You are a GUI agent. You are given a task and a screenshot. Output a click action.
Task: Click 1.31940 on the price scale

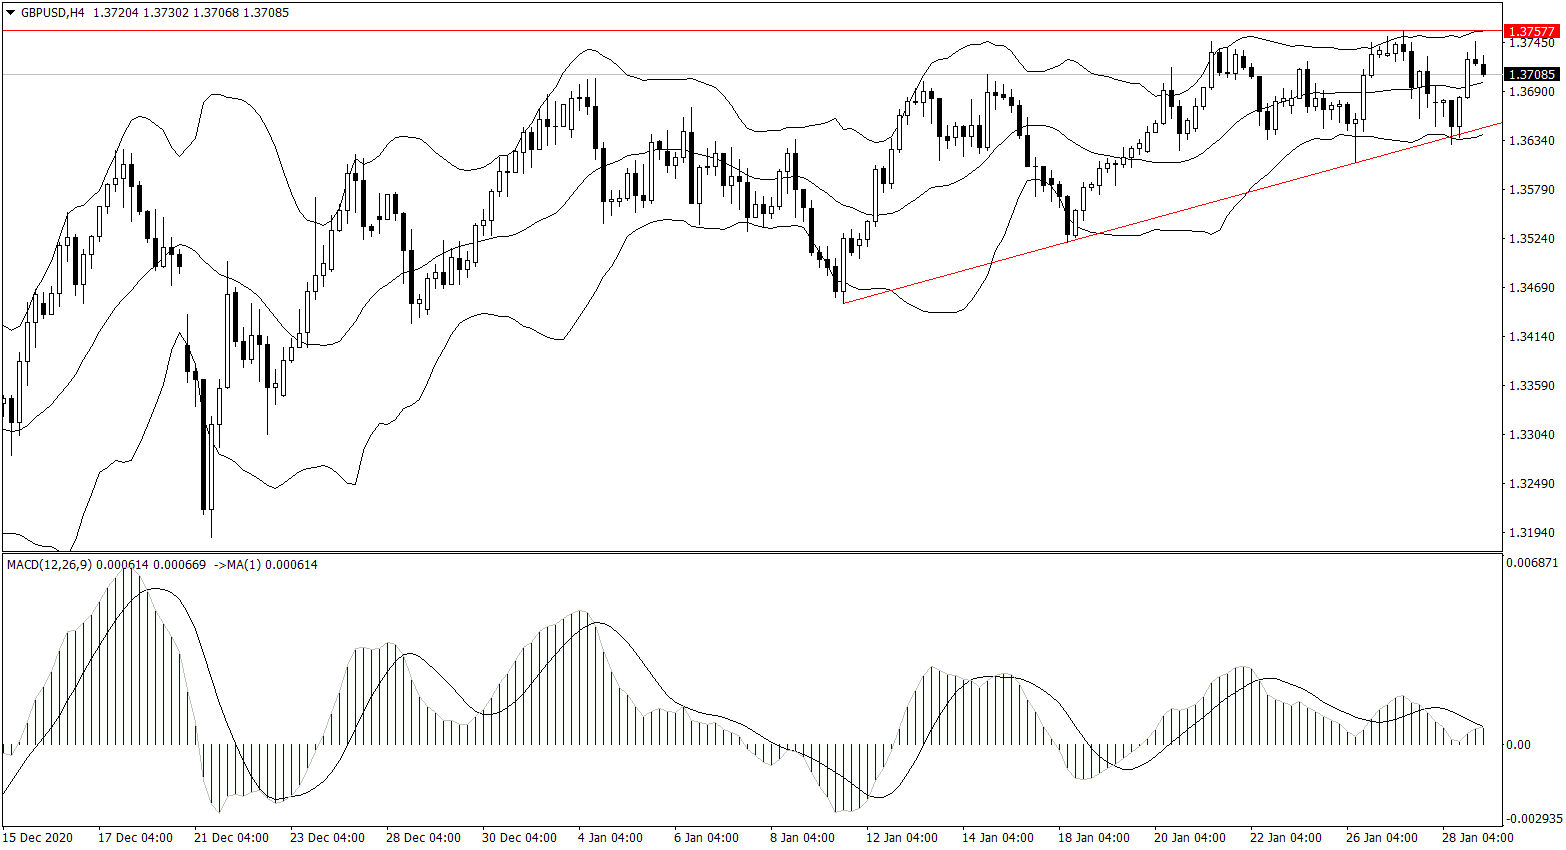click(x=1531, y=533)
